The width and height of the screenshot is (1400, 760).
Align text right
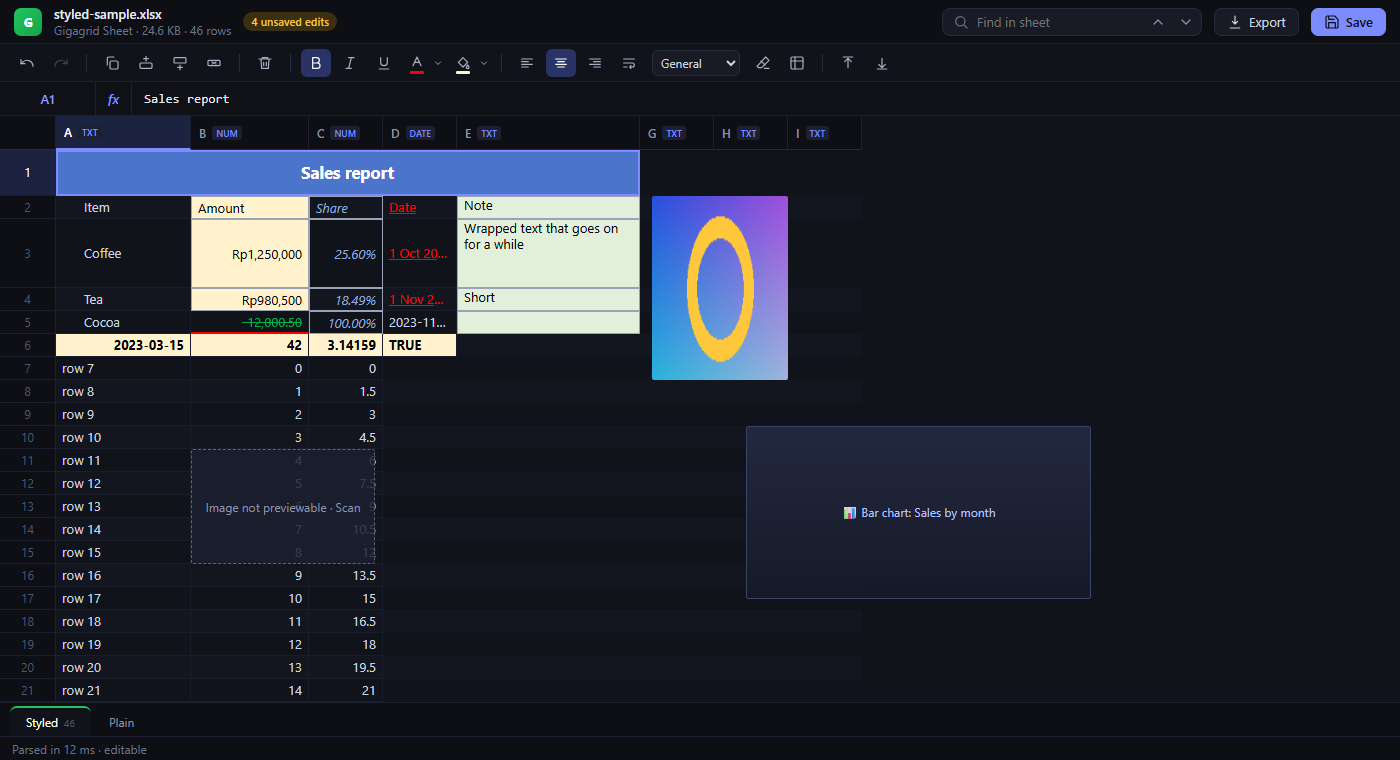point(595,63)
